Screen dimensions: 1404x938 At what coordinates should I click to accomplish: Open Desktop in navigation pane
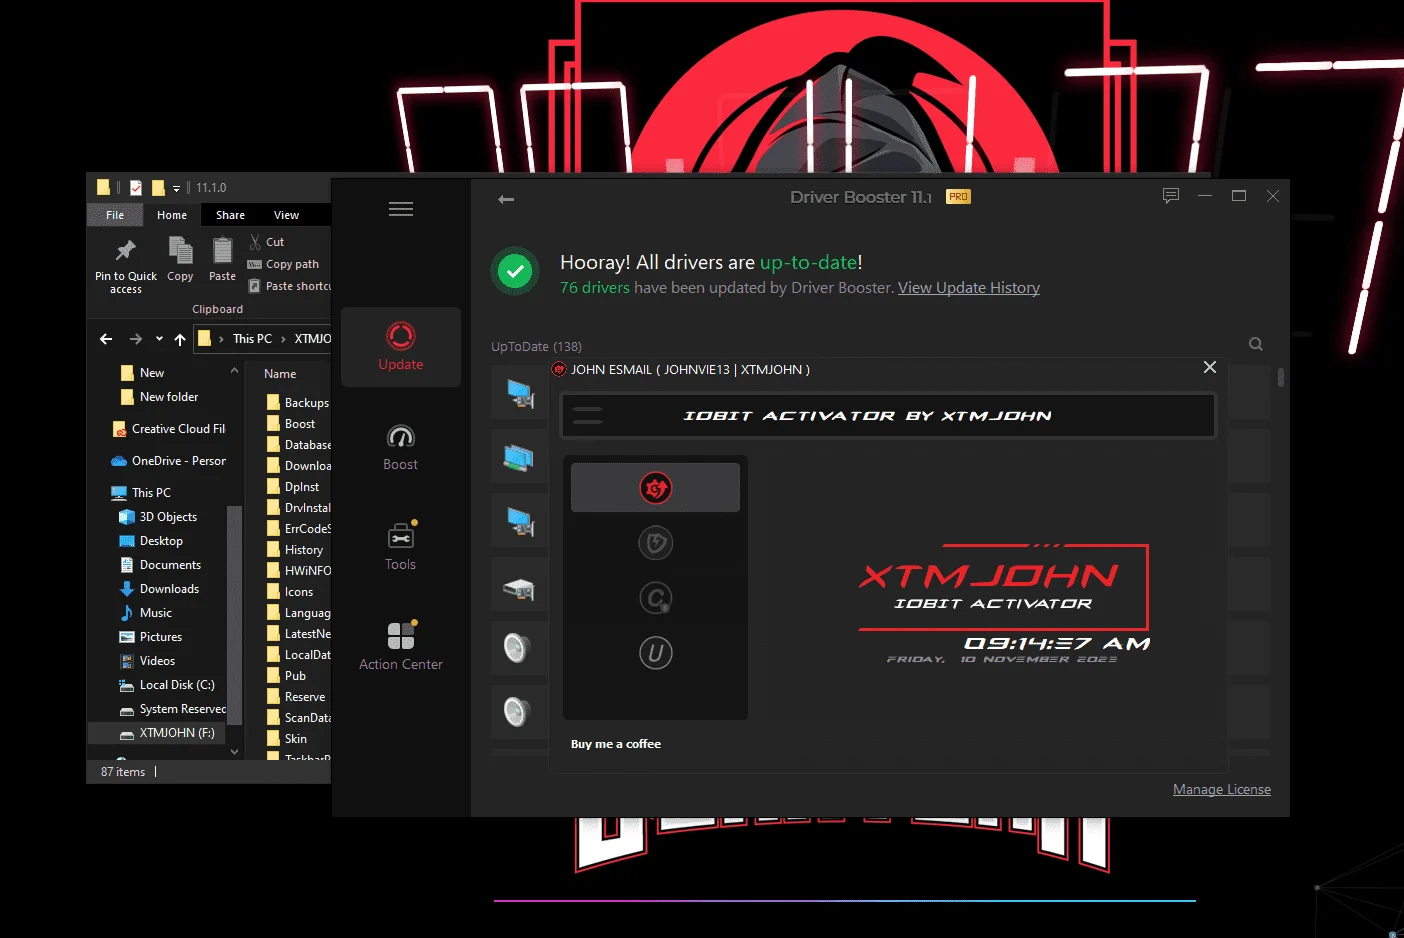point(151,541)
